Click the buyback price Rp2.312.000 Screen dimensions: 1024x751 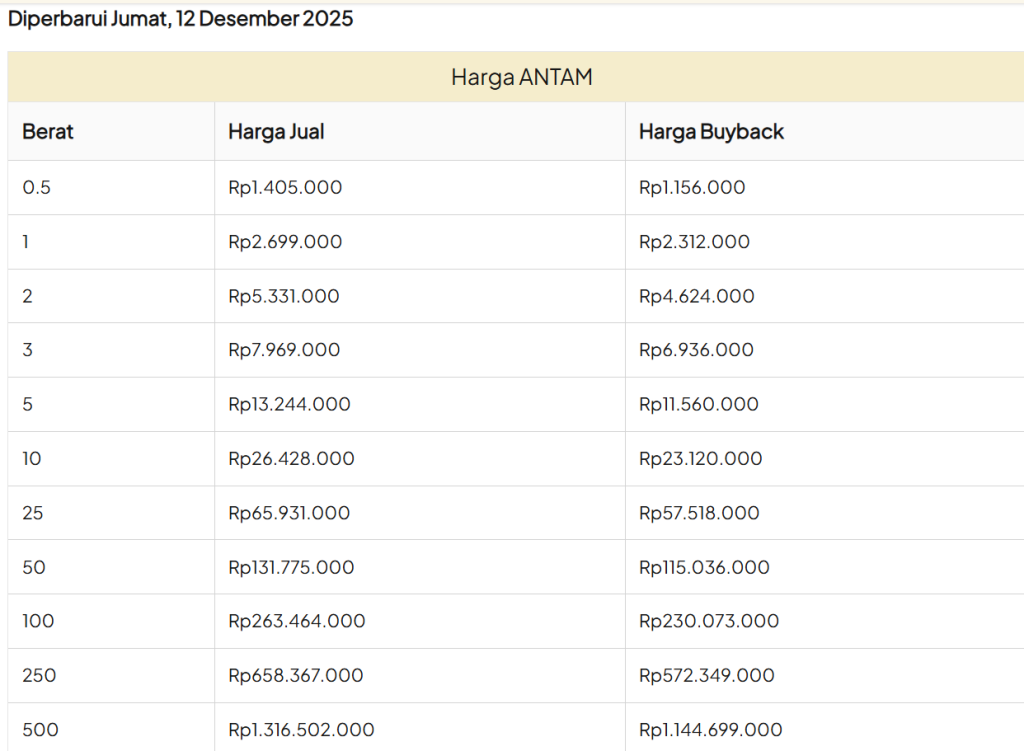point(694,242)
